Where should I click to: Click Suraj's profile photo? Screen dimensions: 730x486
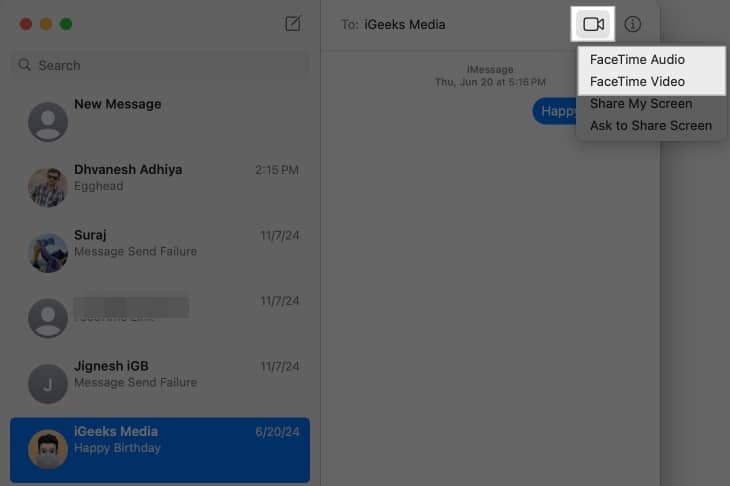click(47, 253)
